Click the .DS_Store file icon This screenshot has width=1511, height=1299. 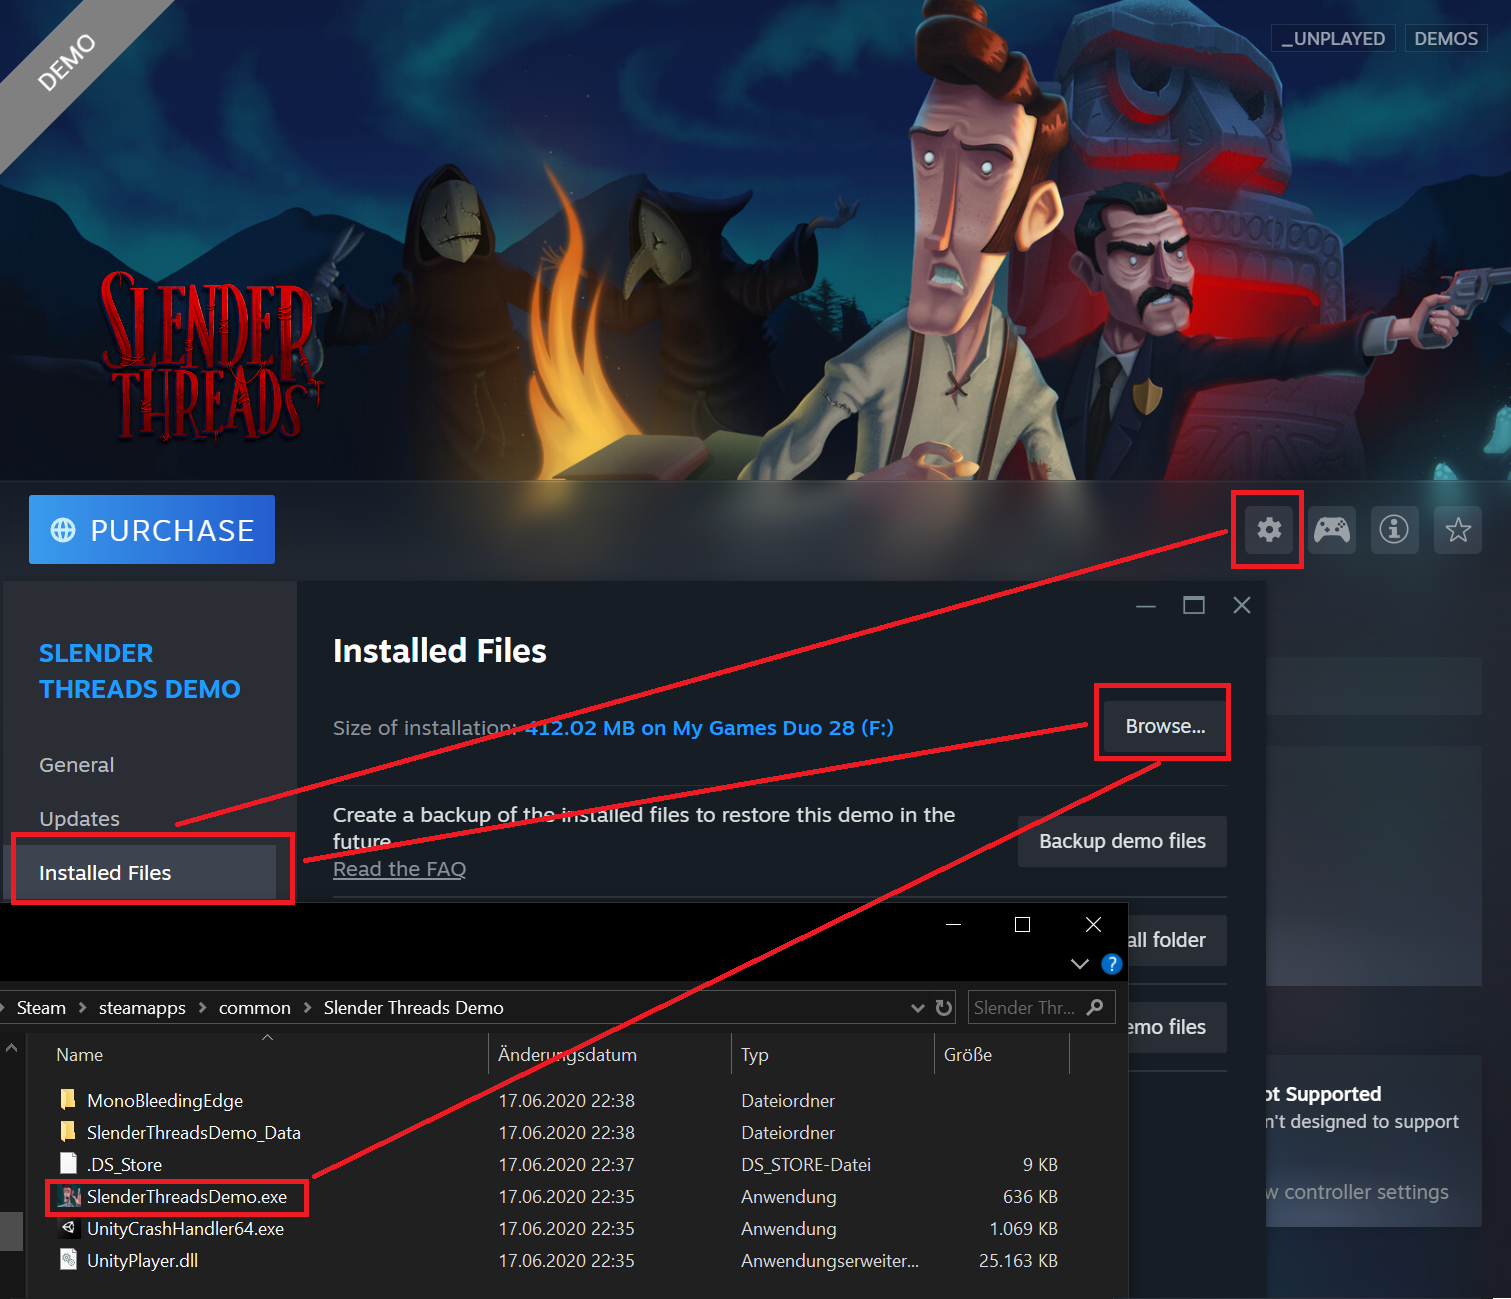(x=68, y=1164)
